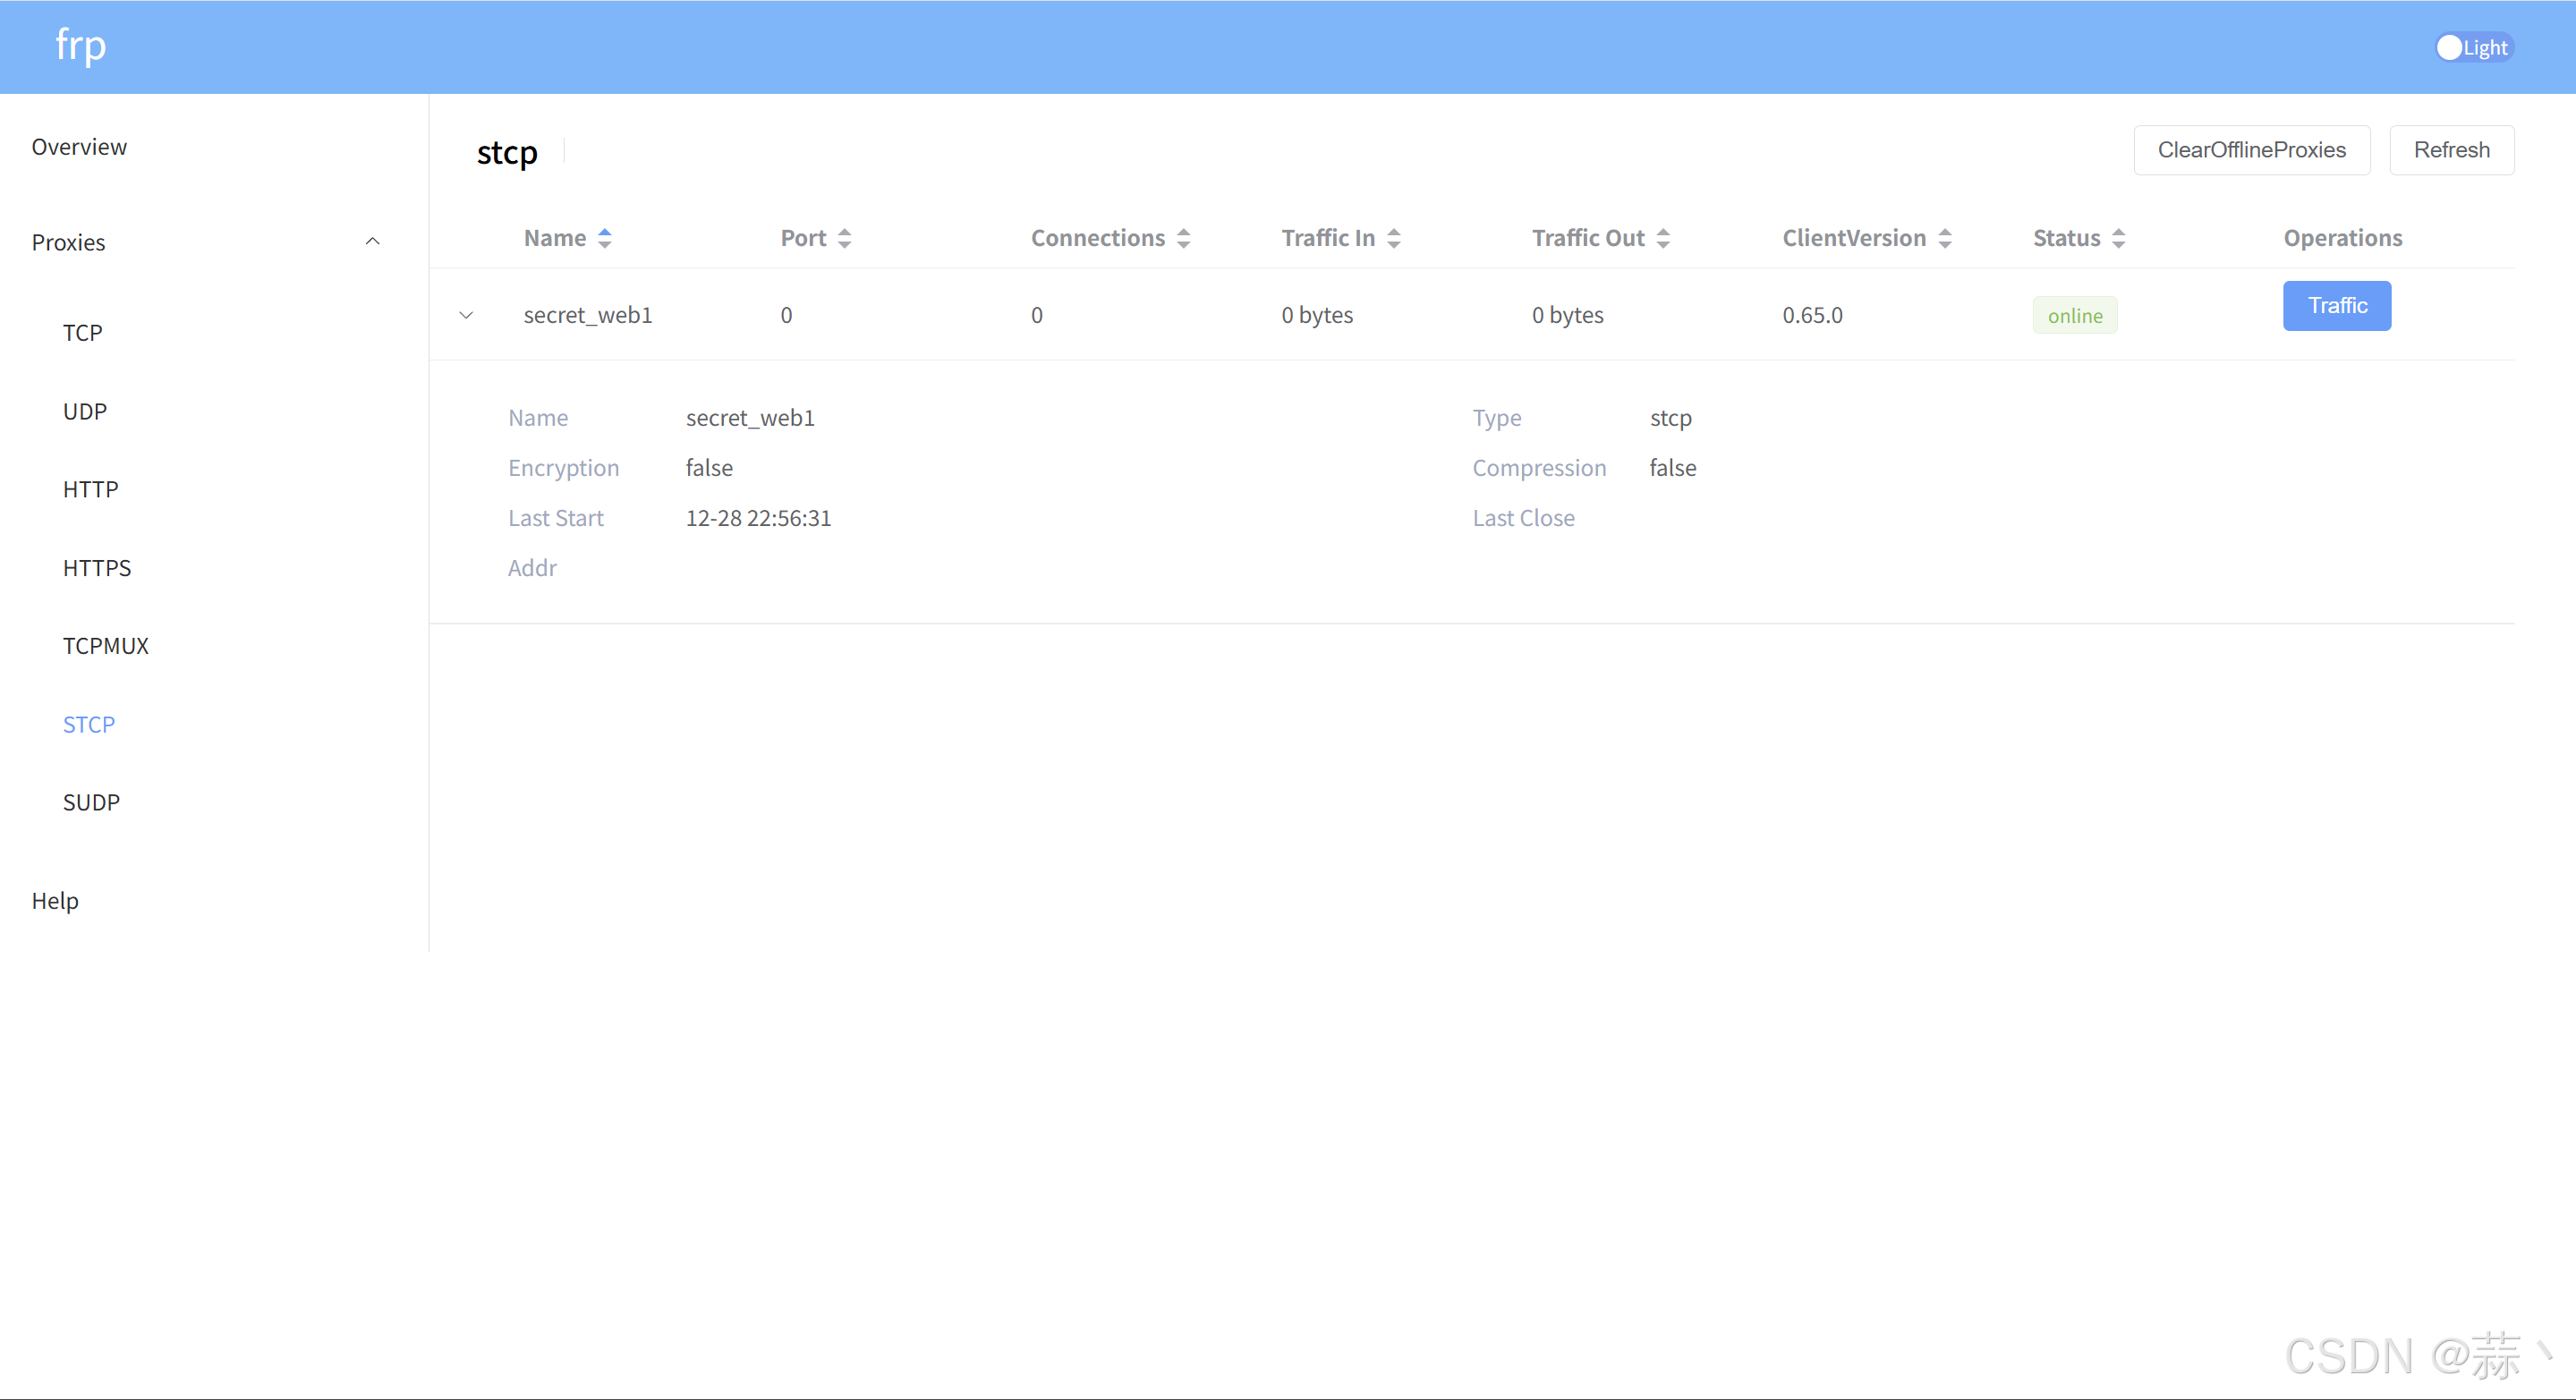The width and height of the screenshot is (2576, 1400).
Task: Select TCP proxy type in sidebar
Action: tap(82, 333)
